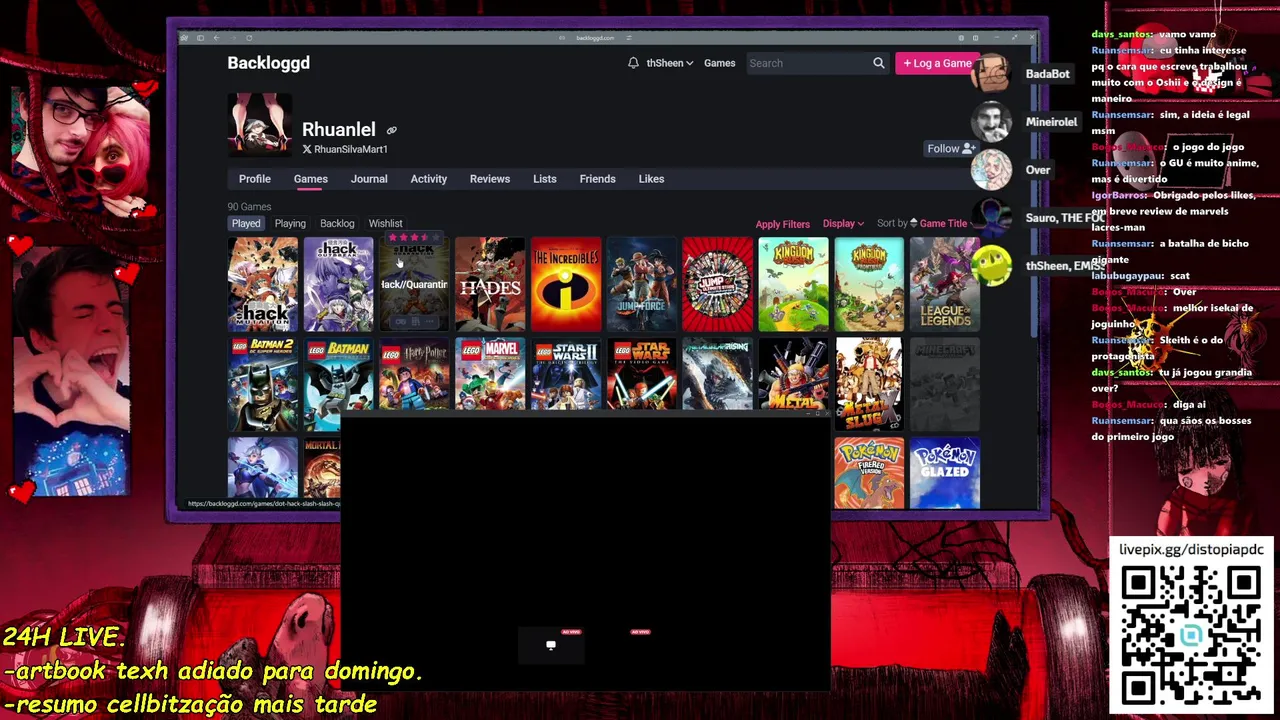This screenshot has height=720, width=1280.
Task: Open the Pokémon Glazed cover
Action: click(x=944, y=473)
